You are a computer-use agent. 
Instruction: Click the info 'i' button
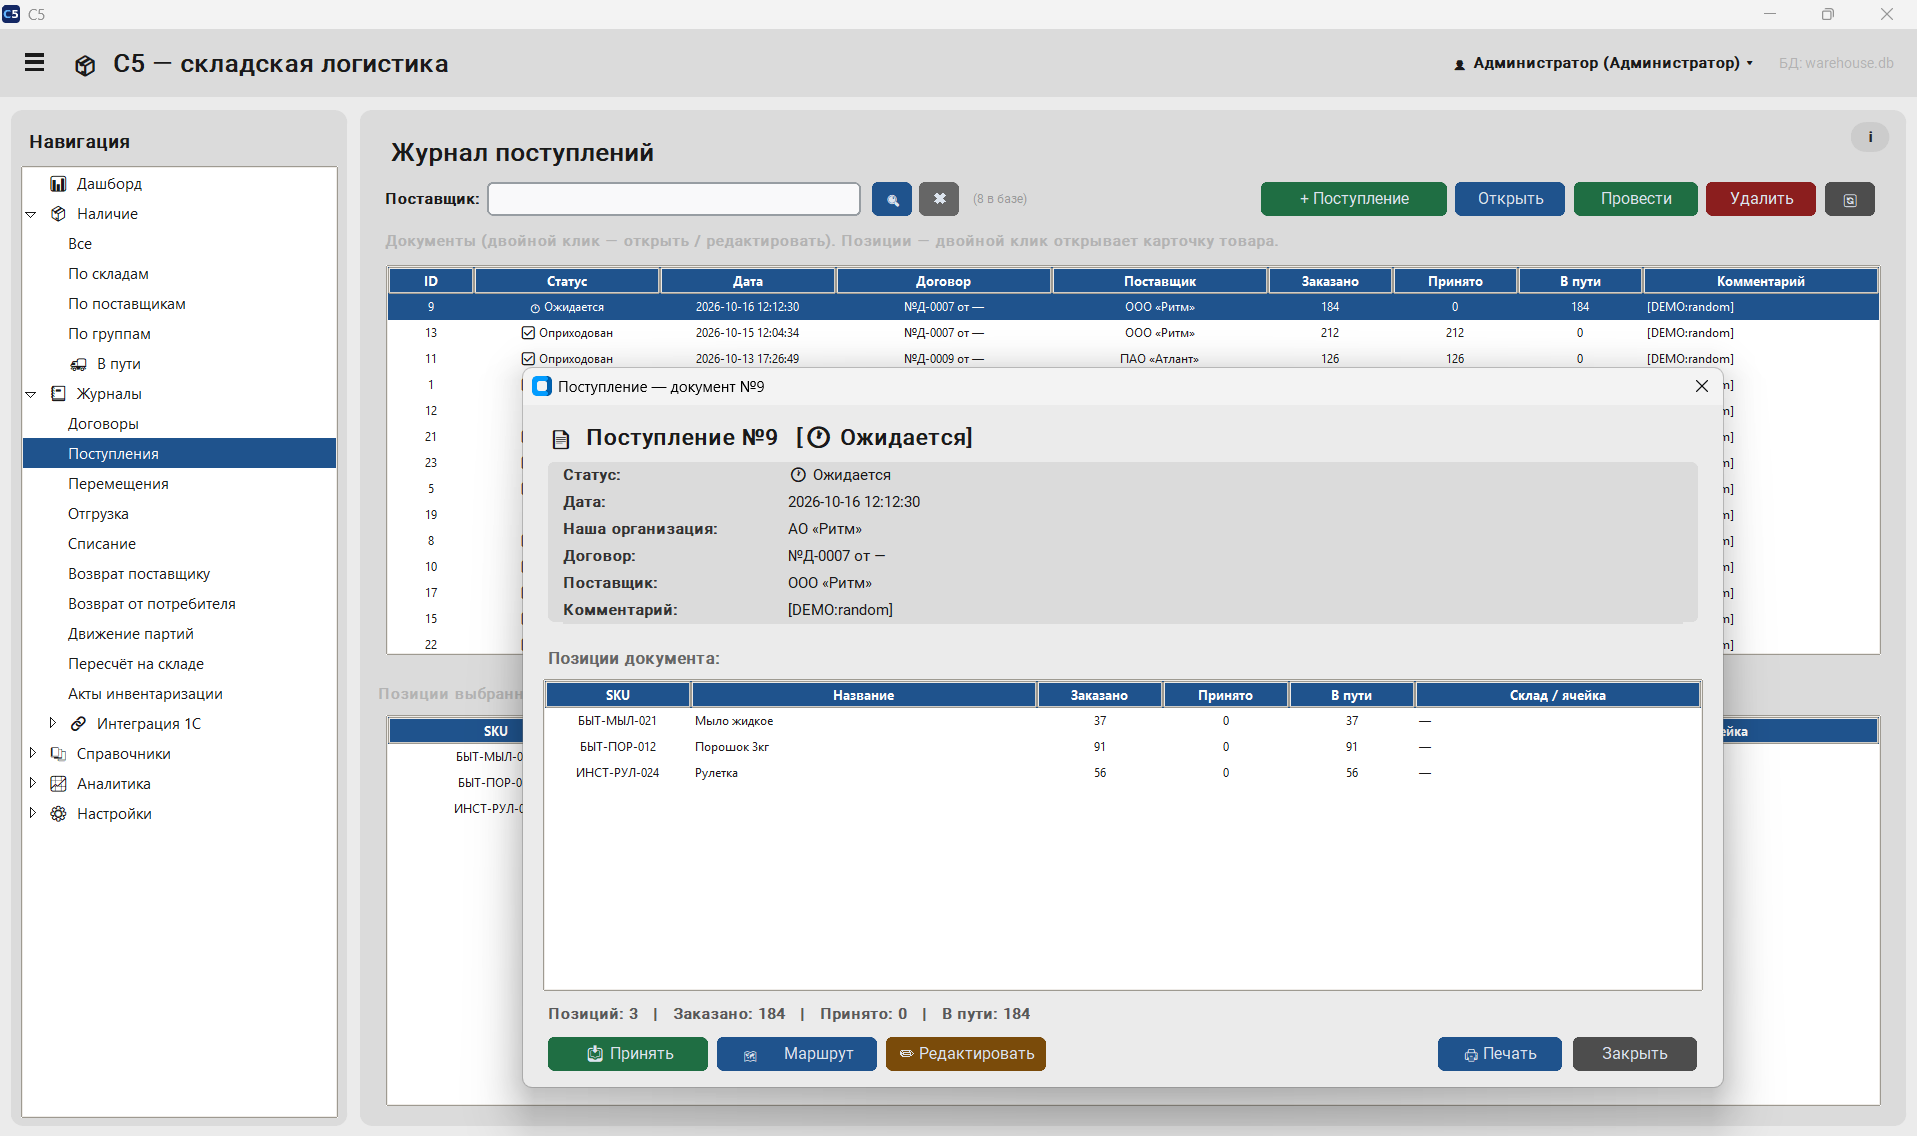1869,137
